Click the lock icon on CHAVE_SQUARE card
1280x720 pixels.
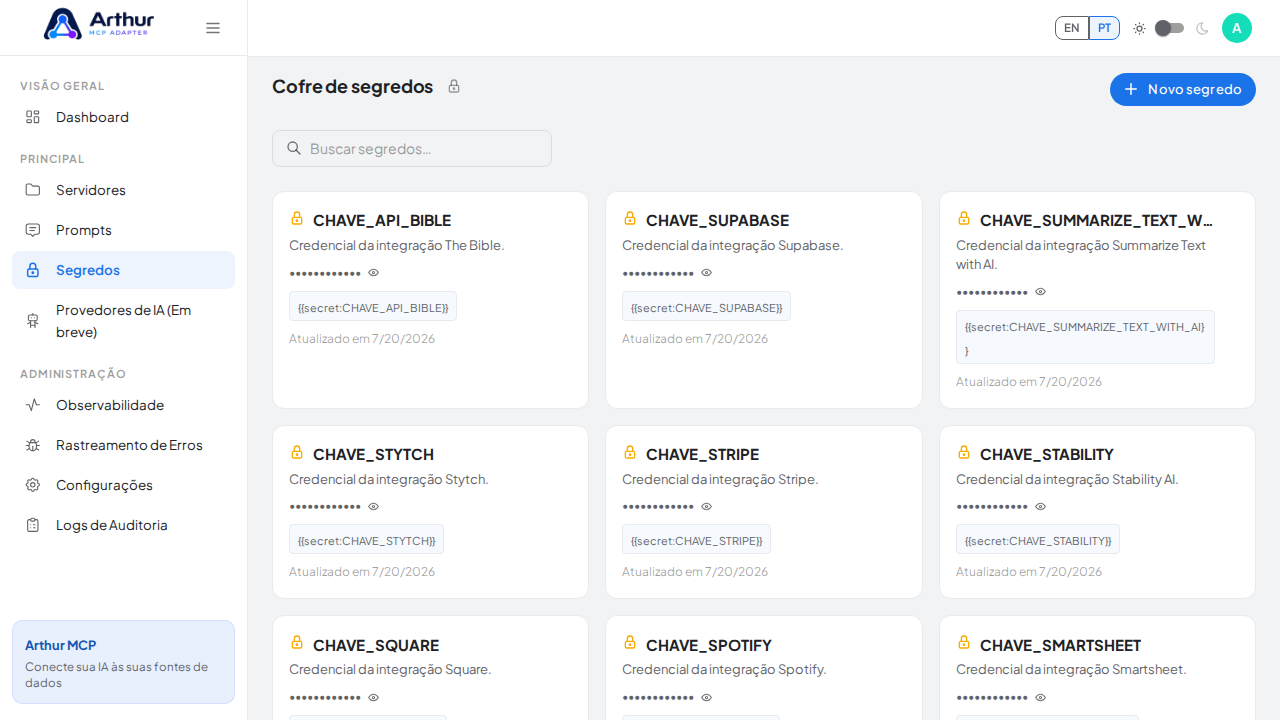point(297,642)
